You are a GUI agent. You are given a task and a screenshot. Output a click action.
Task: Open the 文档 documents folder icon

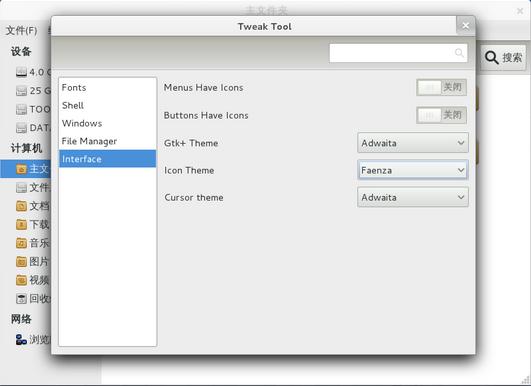21,206
